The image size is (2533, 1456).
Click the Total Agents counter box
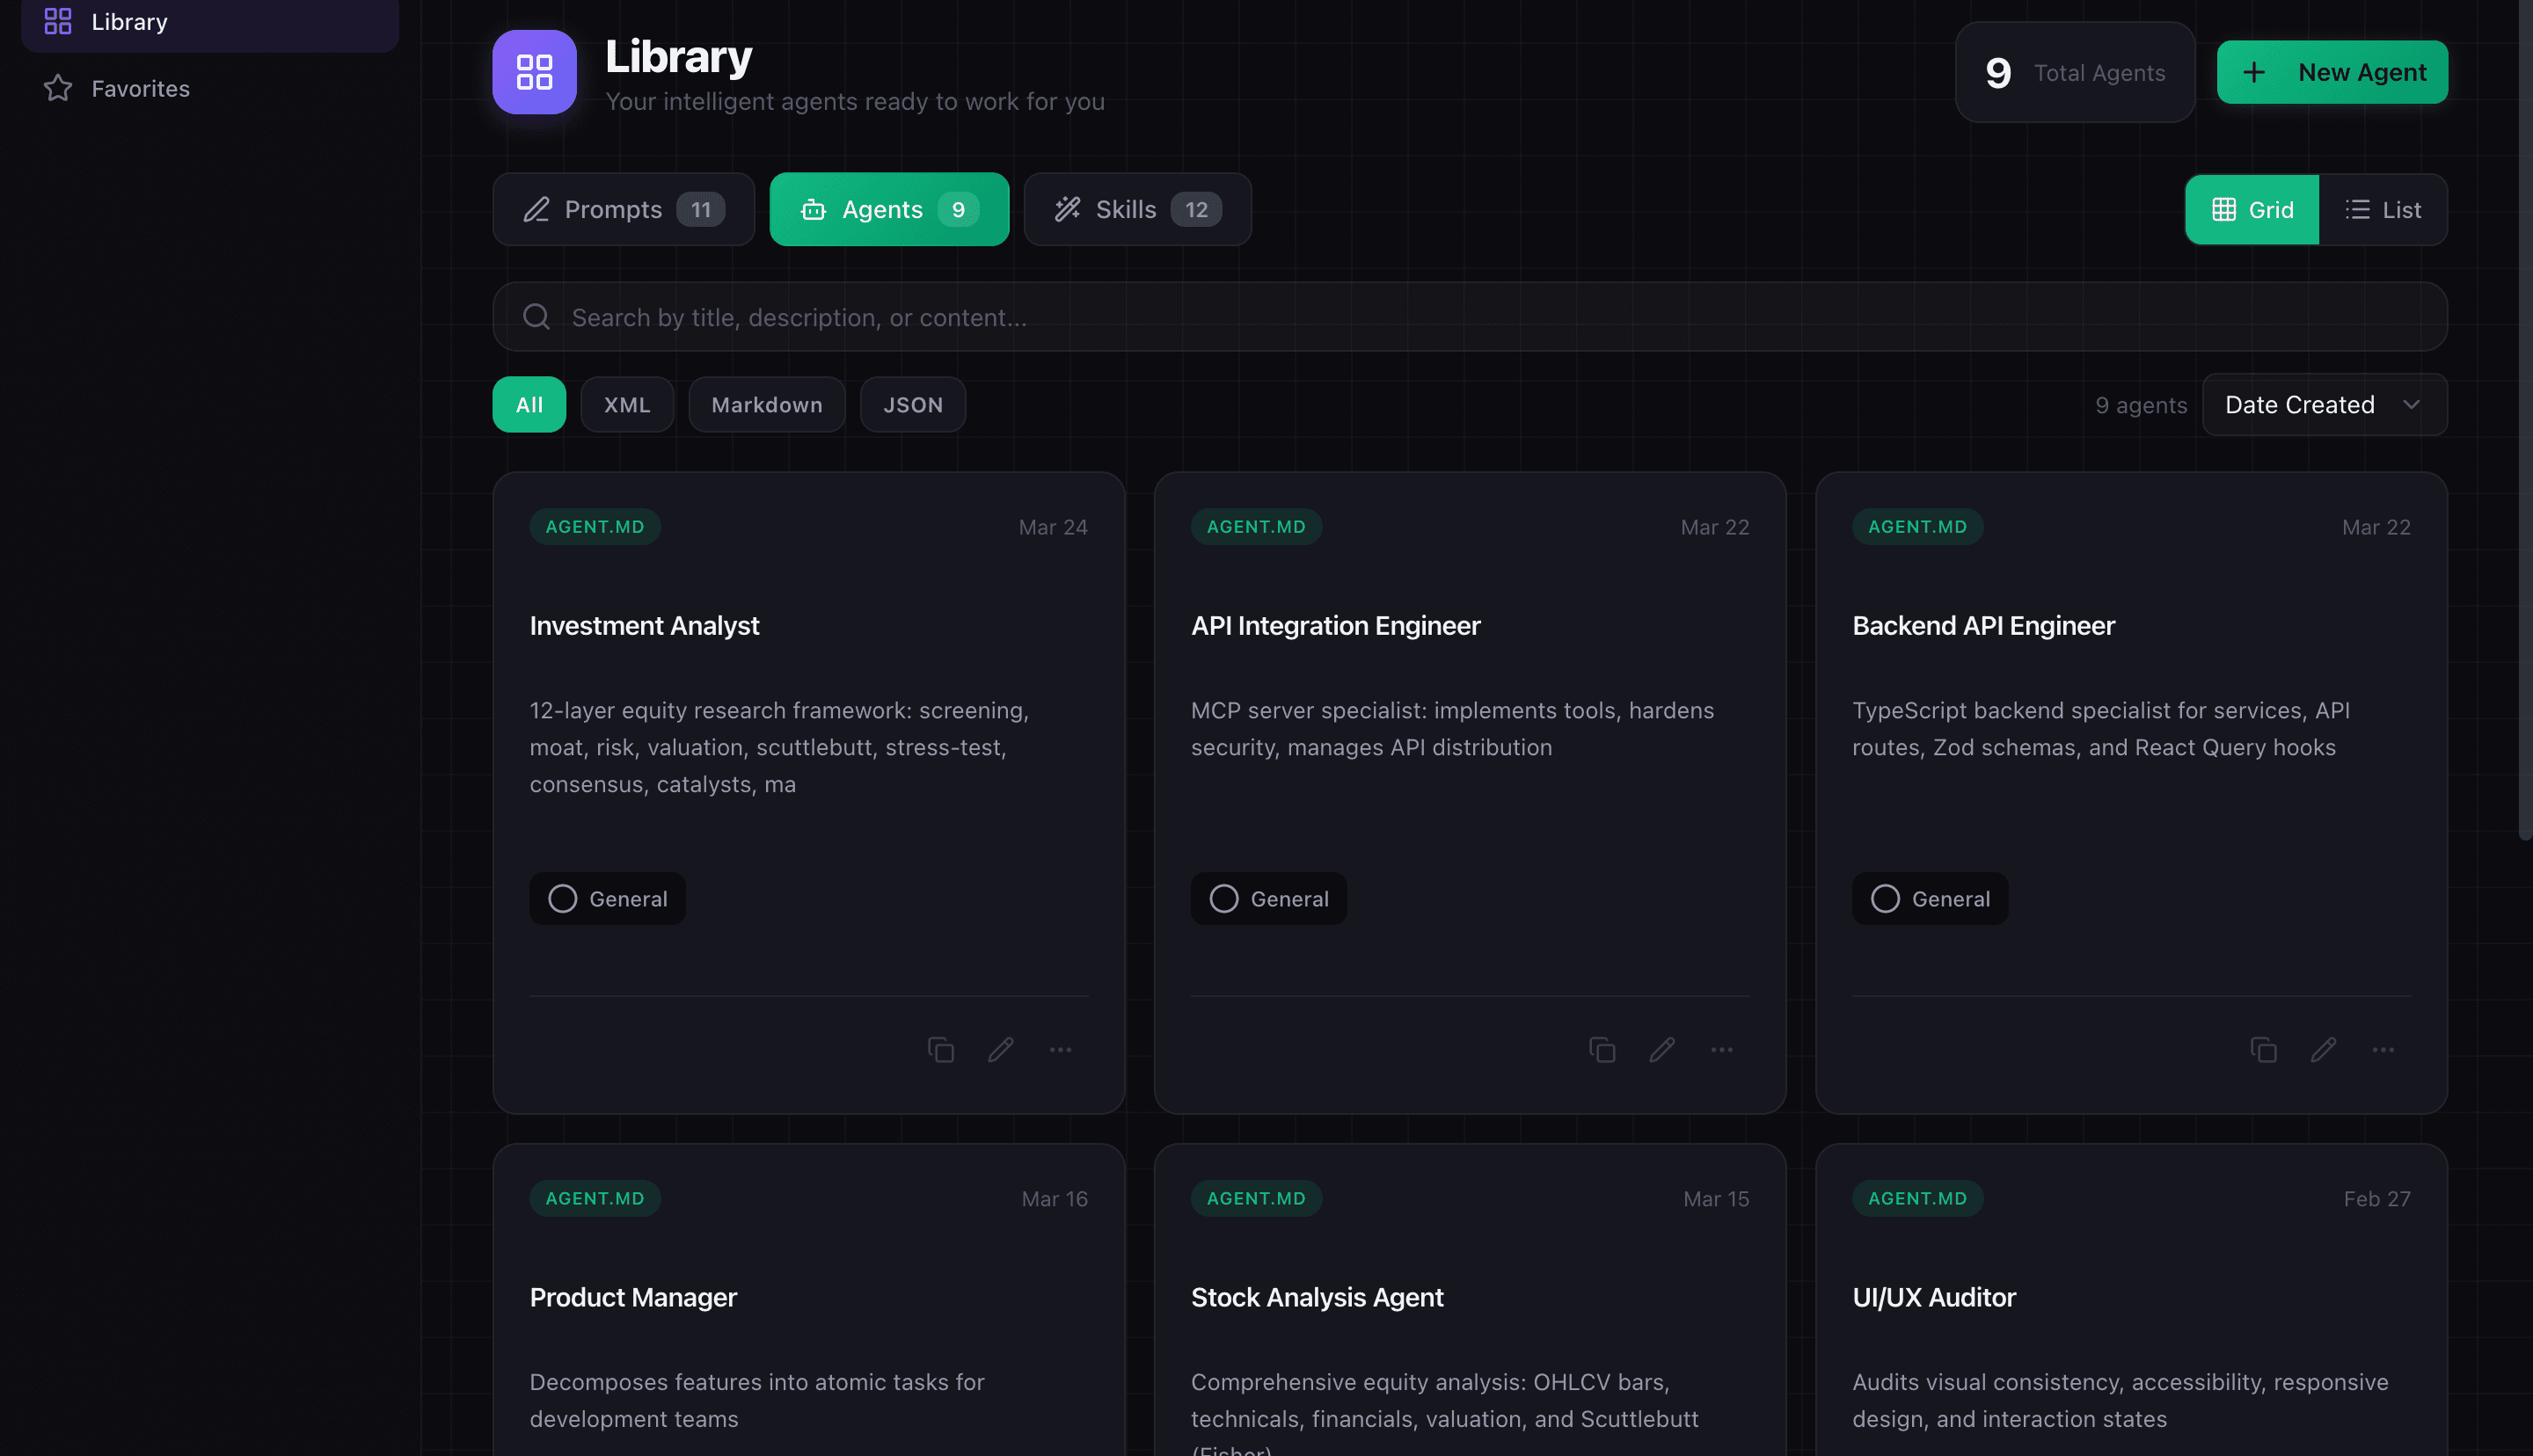2075,72
